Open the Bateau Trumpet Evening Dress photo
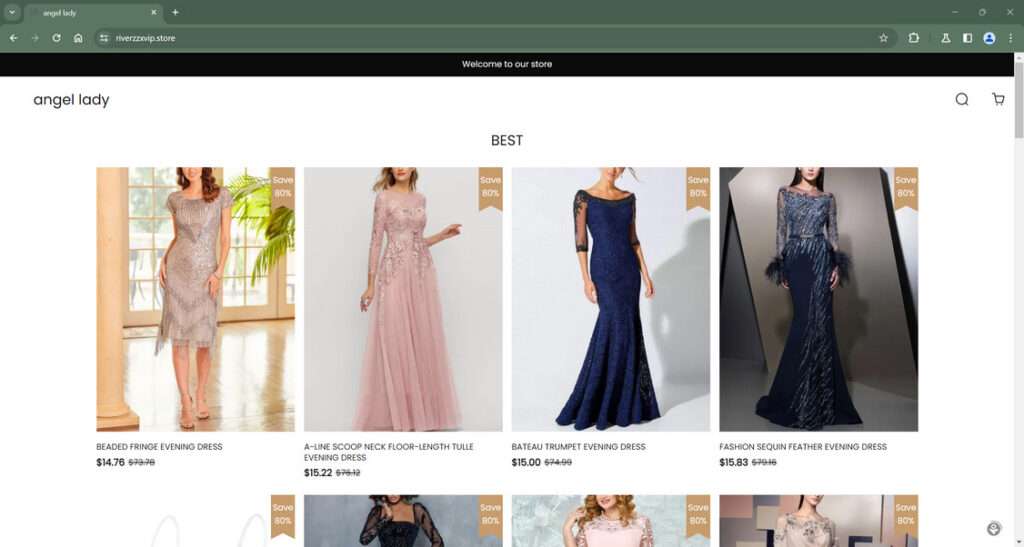The image size is (1024, 547). pos(611,300)
